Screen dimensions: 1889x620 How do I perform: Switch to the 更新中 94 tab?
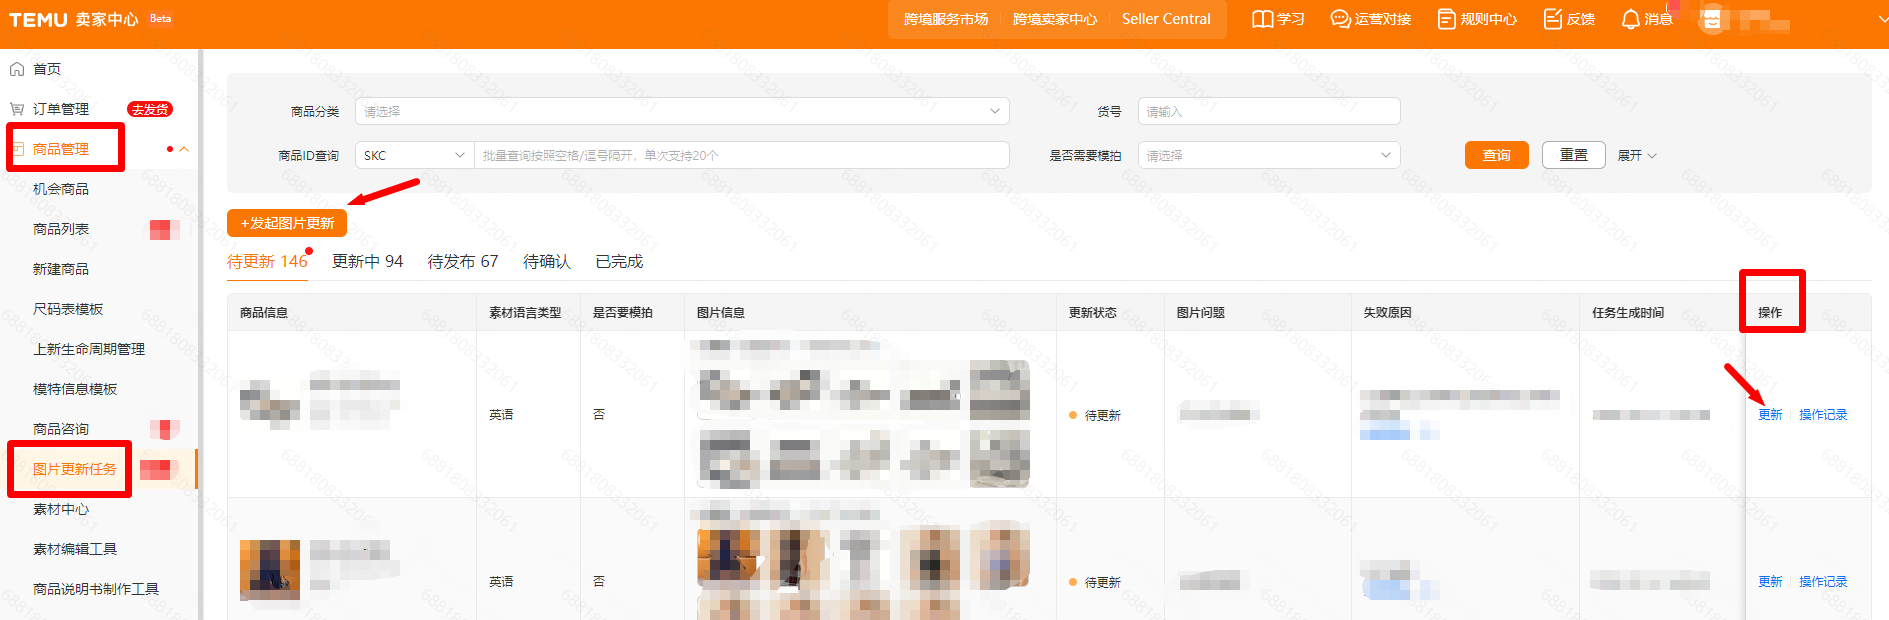click(x=367, y=261)
